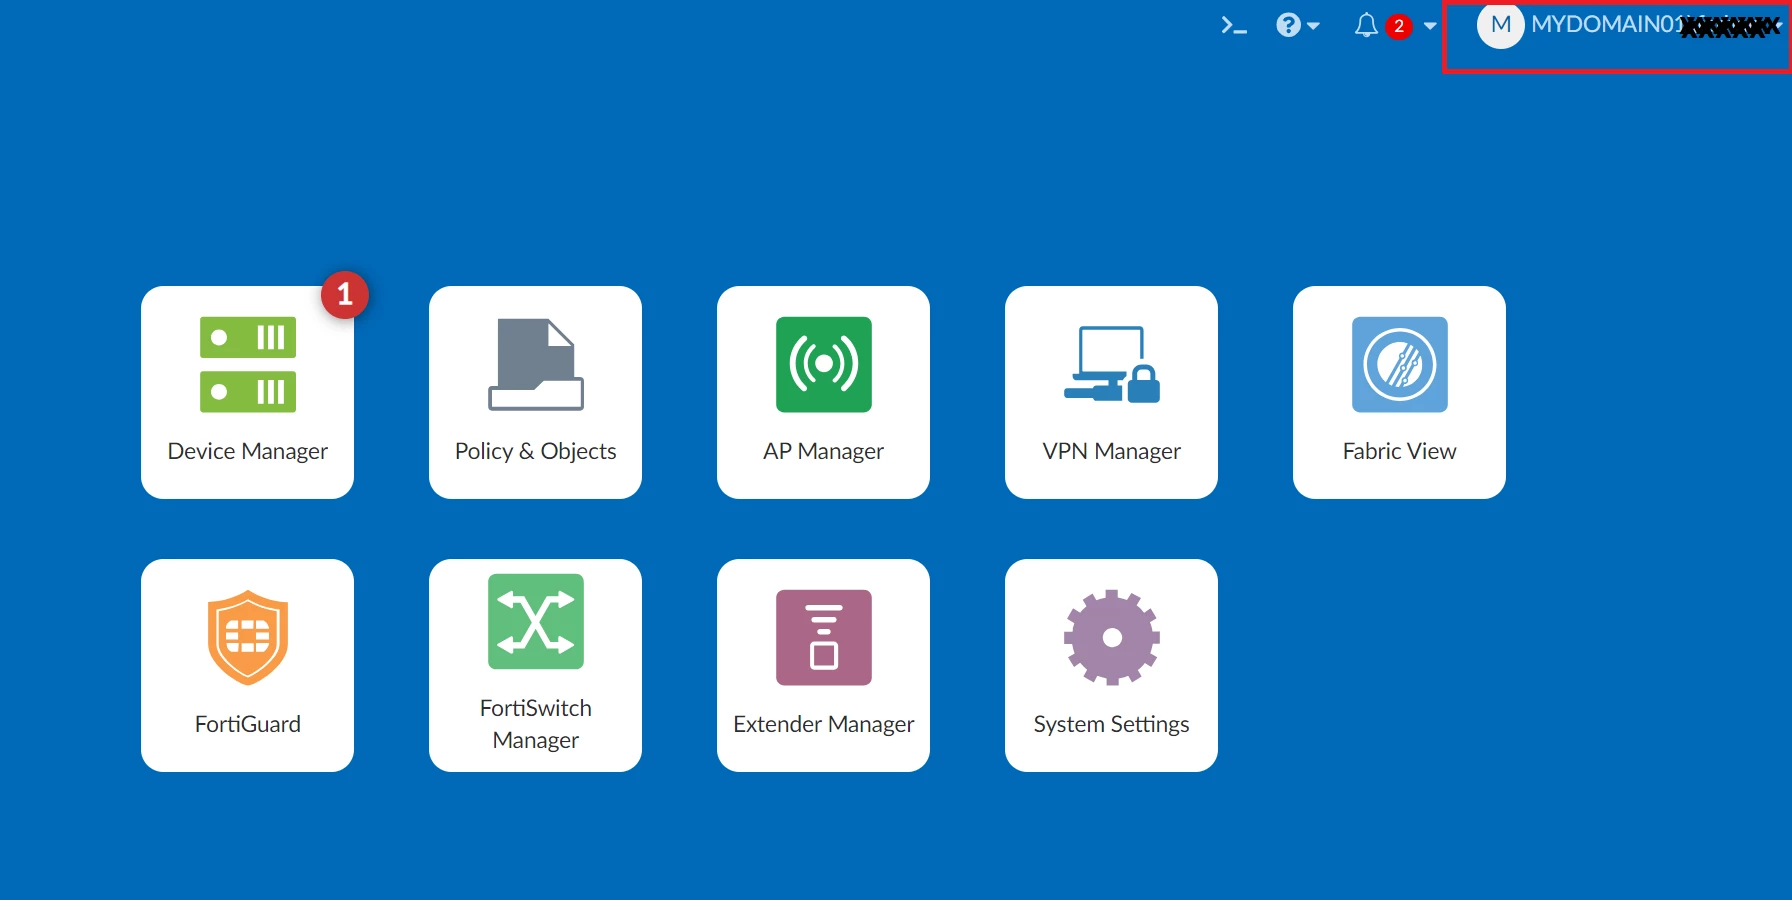1792x900 pixels.
Task: Open the Device Manager tile
Action: point(247,392)
